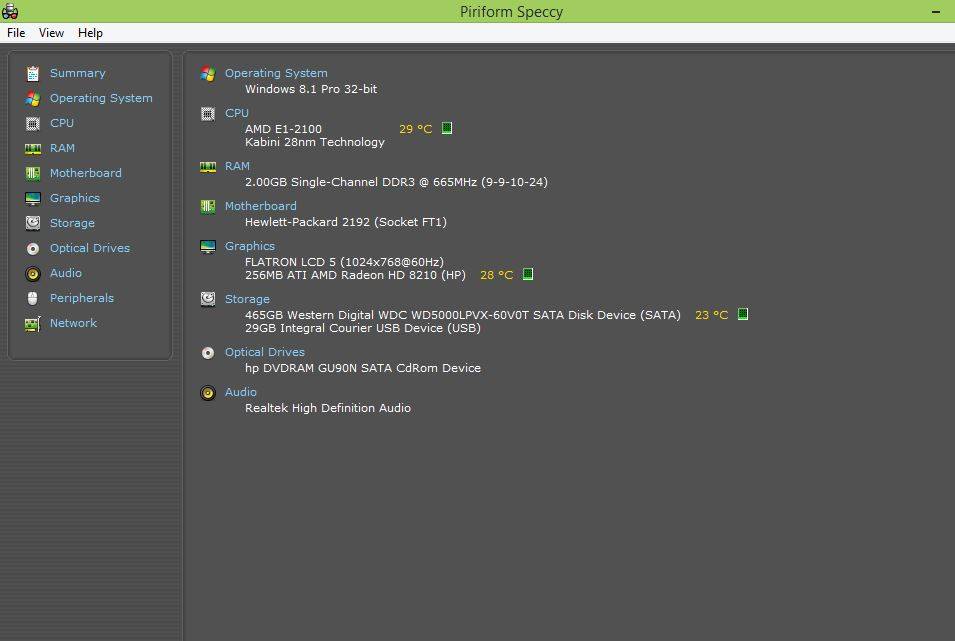Click the green CPU temperature indicator icon
955x641 pixels.
(446, 128)
